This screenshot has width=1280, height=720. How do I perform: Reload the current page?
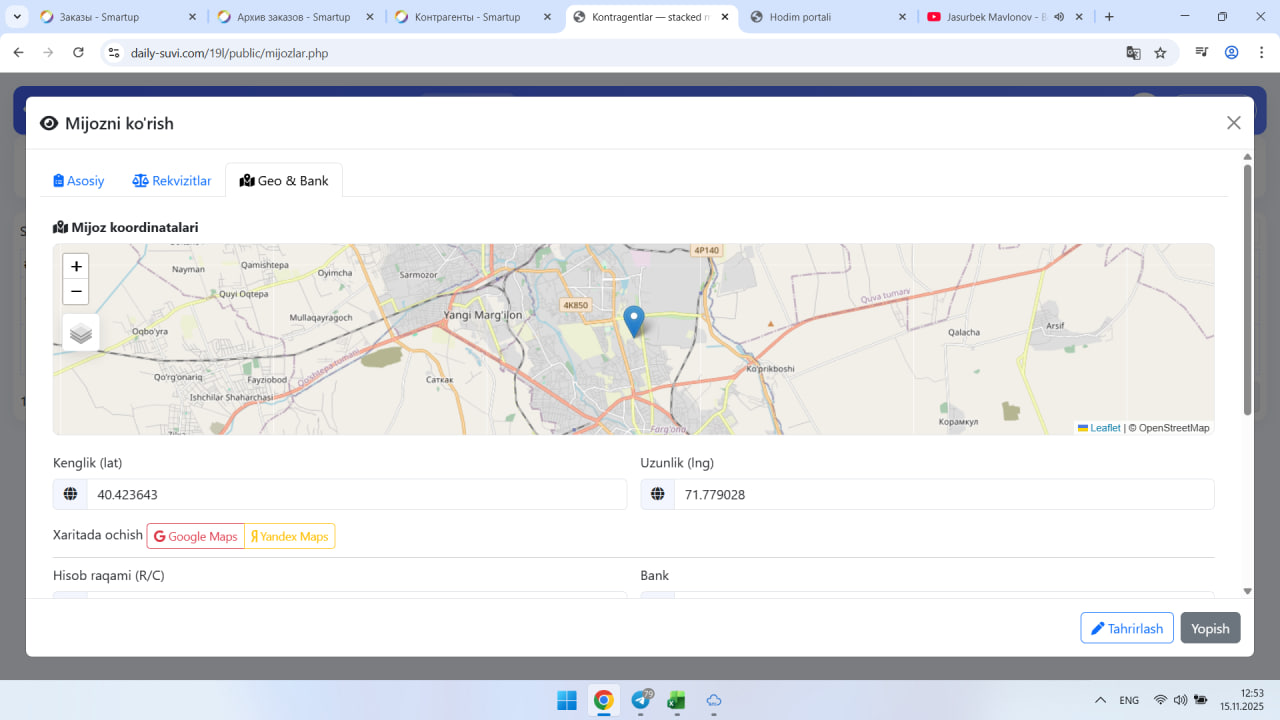79,53
